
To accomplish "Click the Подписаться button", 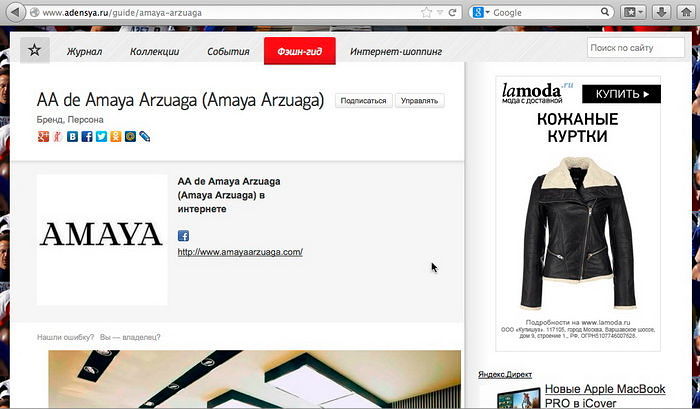I will click(x=363, y=100).
